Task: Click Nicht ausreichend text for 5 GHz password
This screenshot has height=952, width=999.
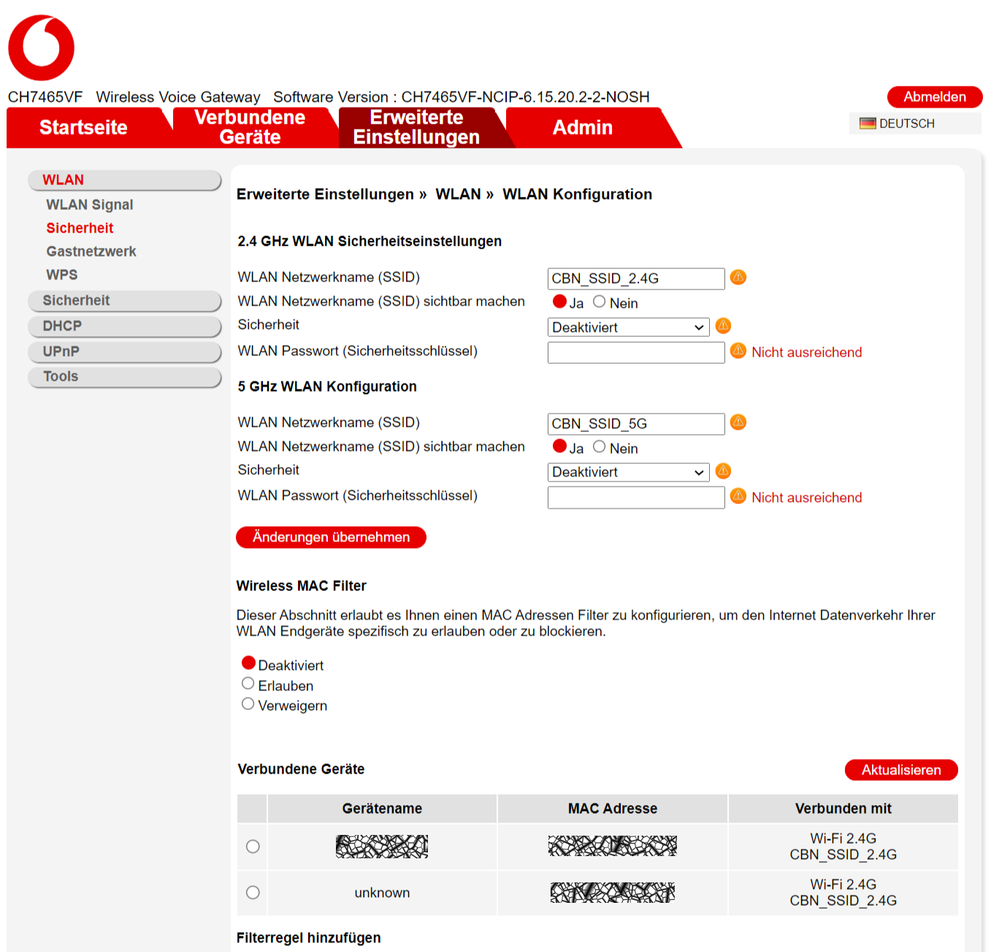Action: [x=807, y=498]
